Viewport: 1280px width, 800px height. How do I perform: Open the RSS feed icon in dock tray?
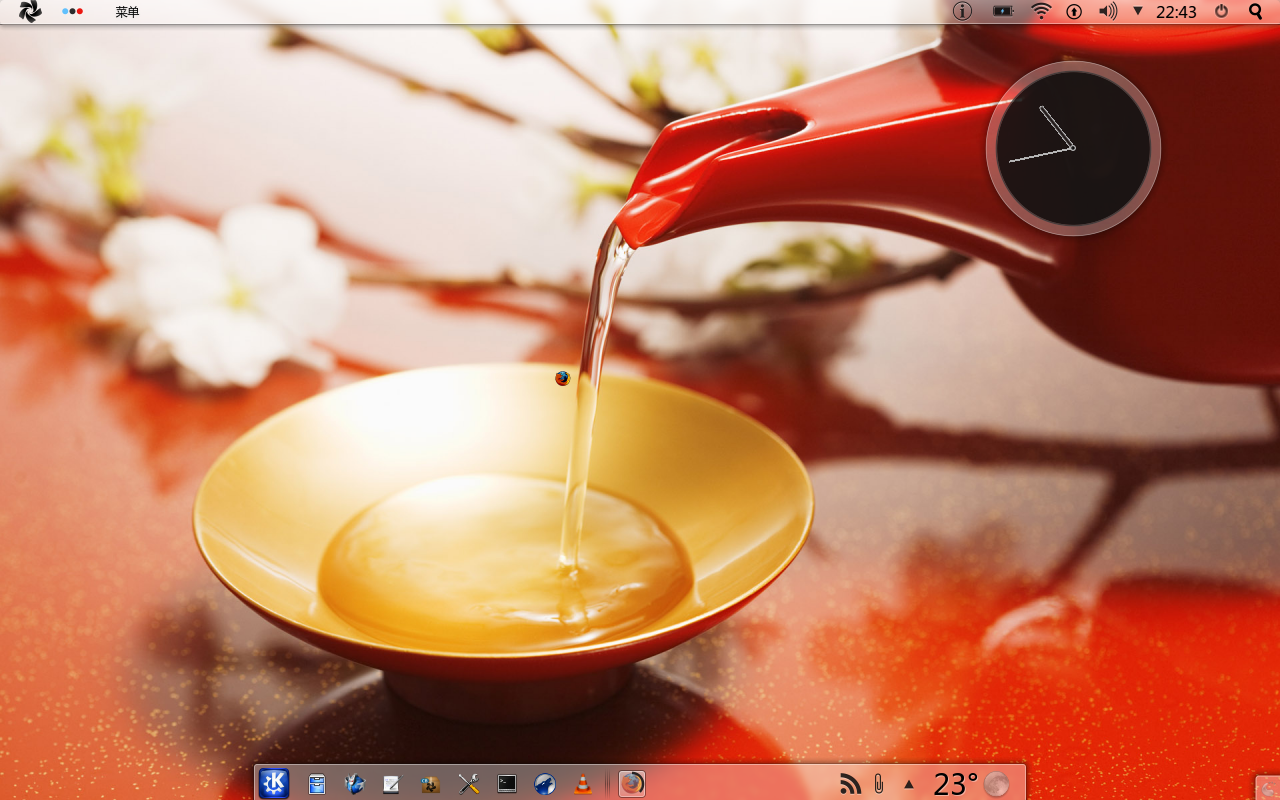pyautogui.click(x=850, y=784)
